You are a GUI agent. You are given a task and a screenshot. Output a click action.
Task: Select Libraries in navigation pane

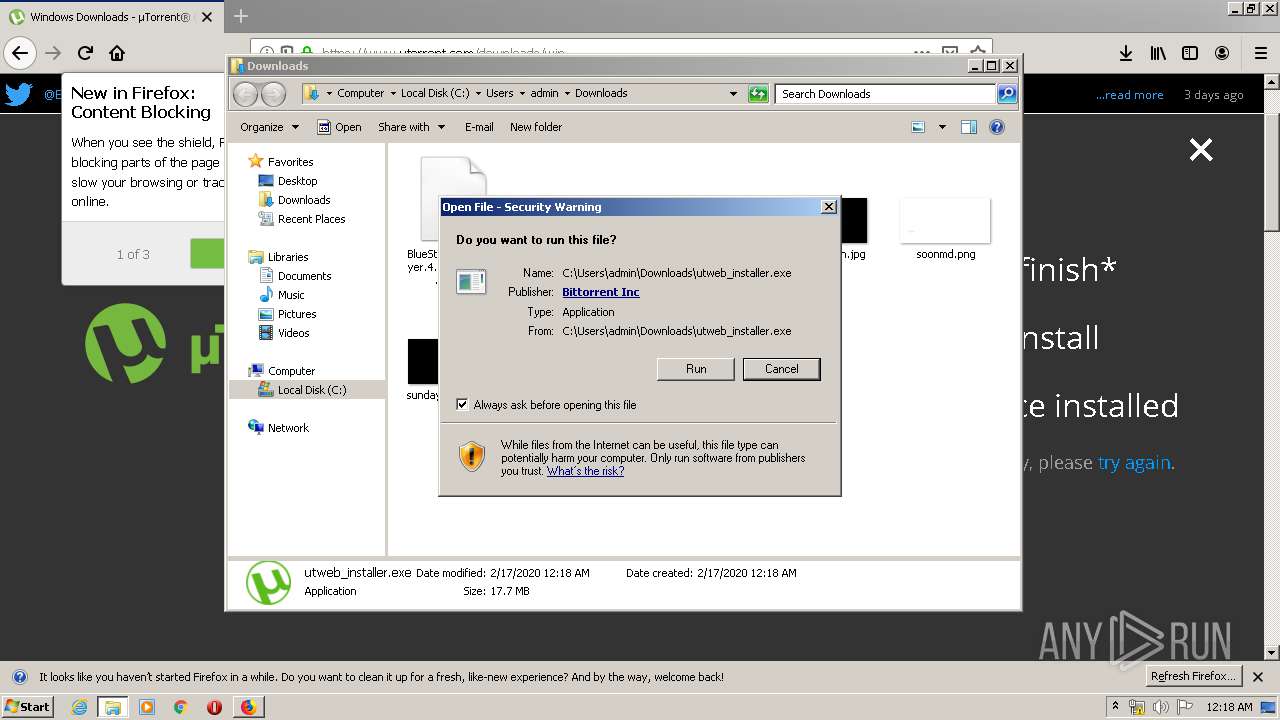[x=288, y=257]
